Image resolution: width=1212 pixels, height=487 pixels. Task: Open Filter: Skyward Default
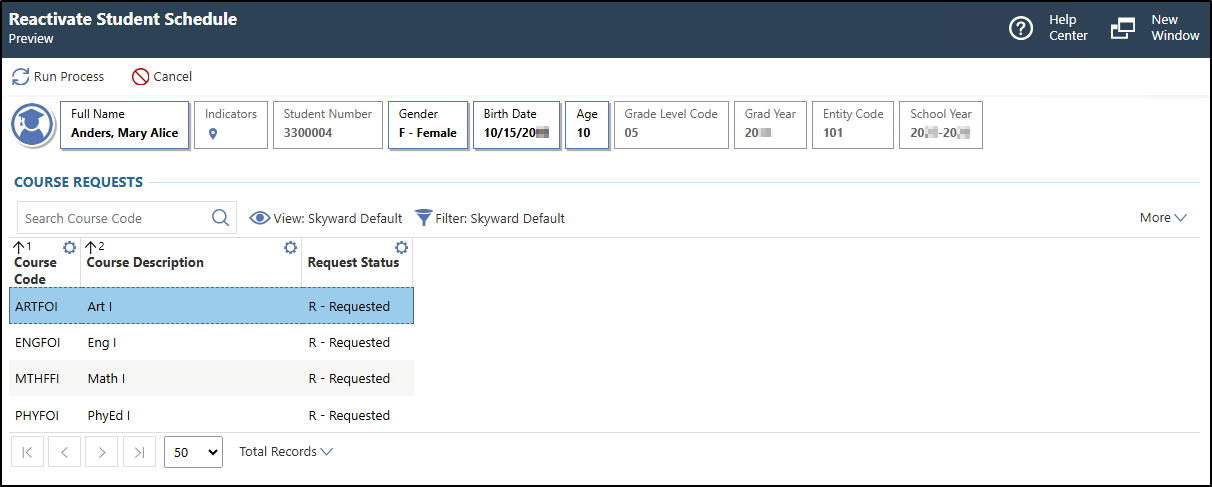(490, 218)
